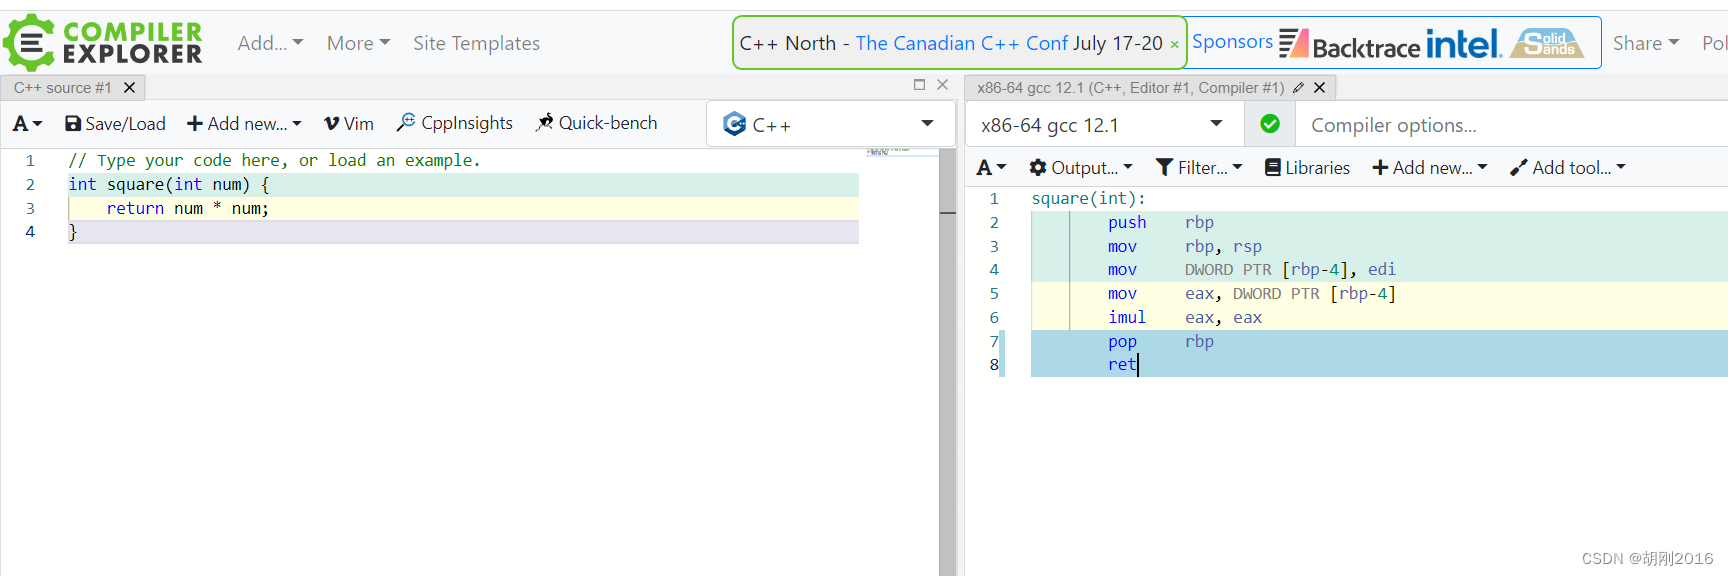Viewport: 1728px width, 576px height.
Task: Open the x86-64 gcc 12.1 compiler picker
Action: click(x=1105, y=125)
